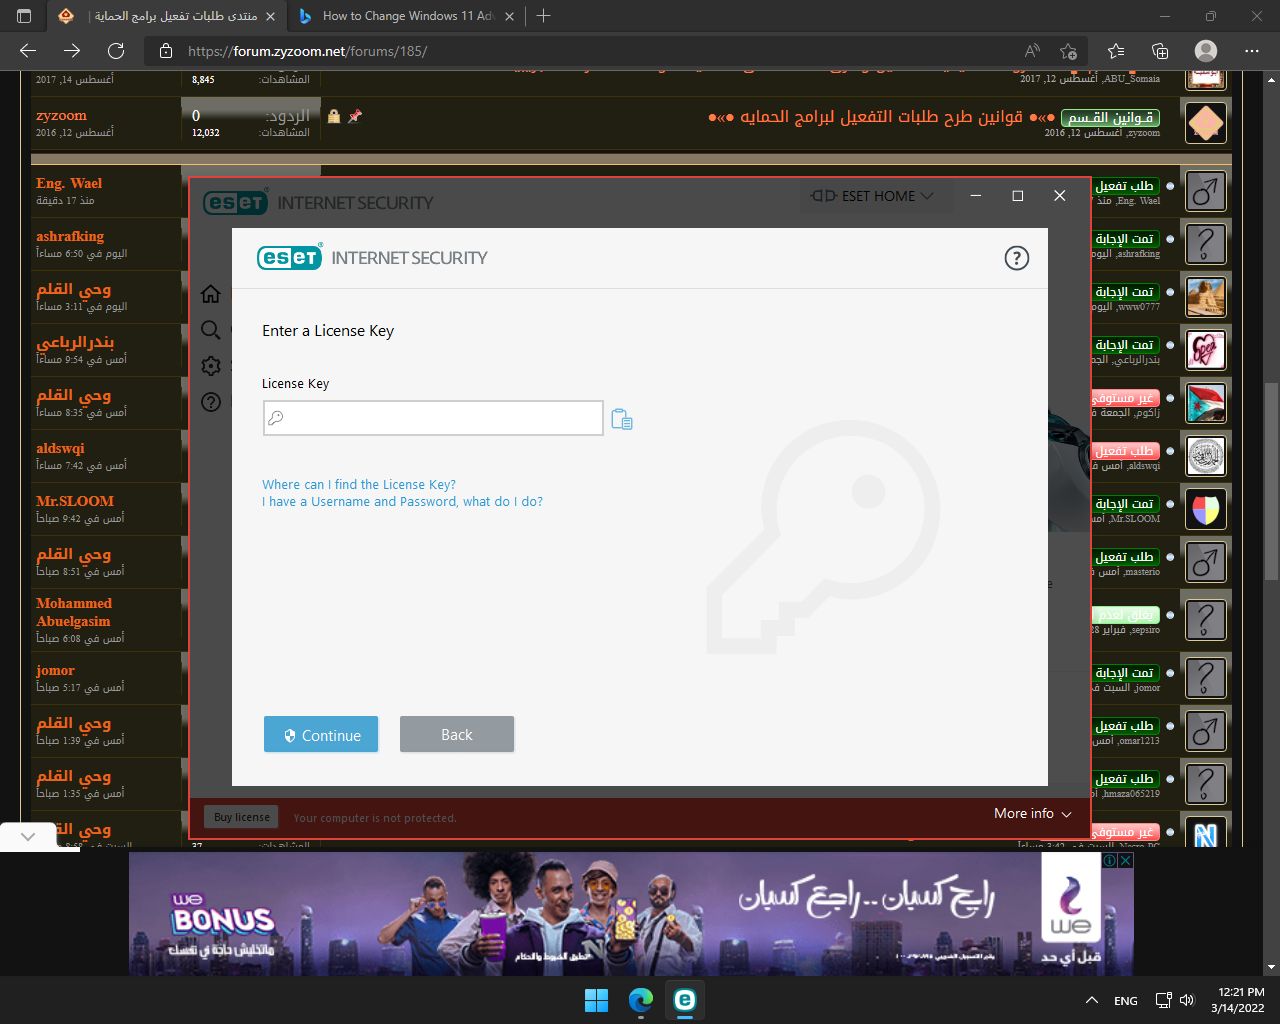Open Microsoft Edge in taskbar
Viewport: 1280px width, 1024px height.
640,1000
